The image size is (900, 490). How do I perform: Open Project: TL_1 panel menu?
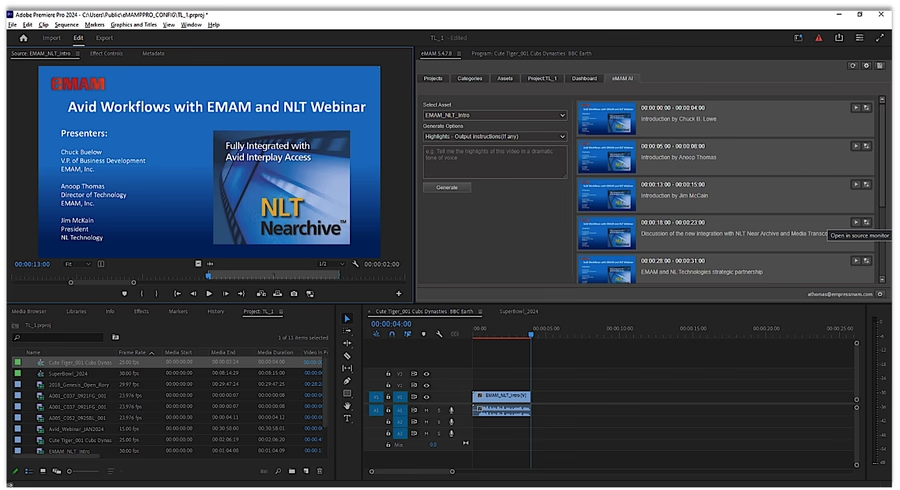coord(281,312)
